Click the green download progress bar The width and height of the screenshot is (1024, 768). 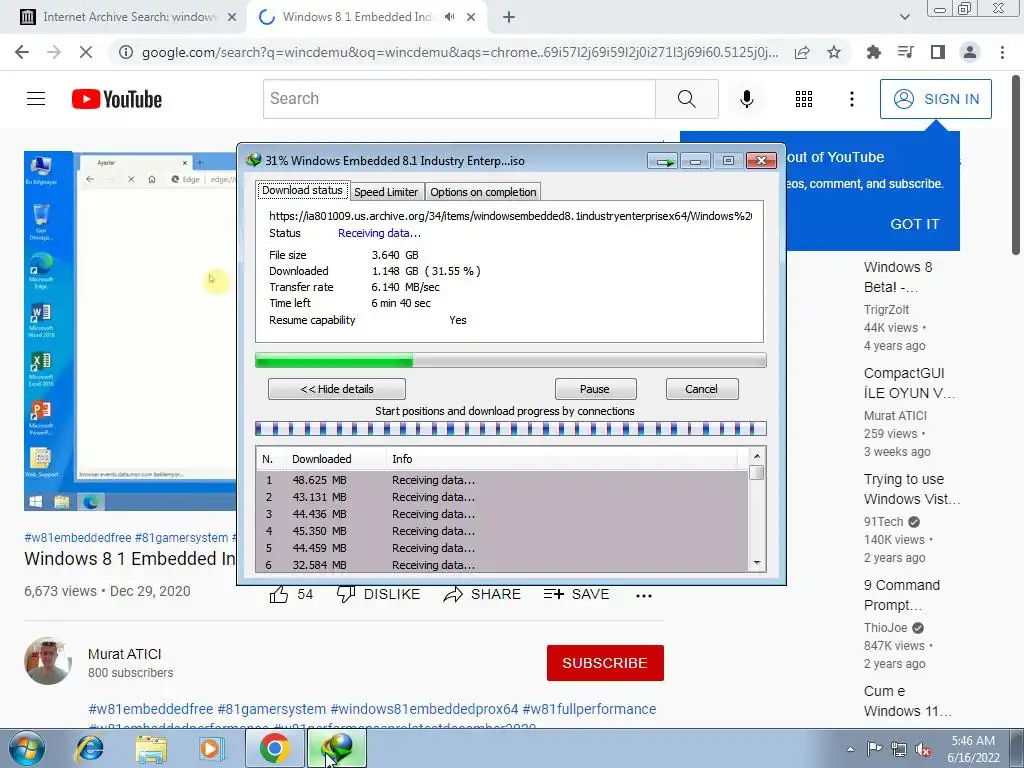510,360
